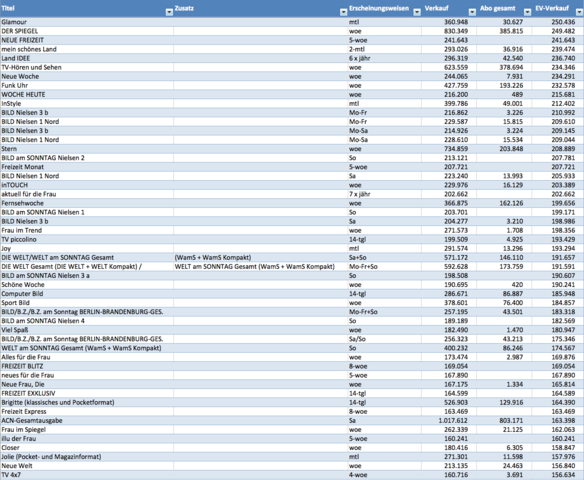Click EV-Verkauf value 250.436 for Glamour
584x480 pixels.
coord(564,22)
